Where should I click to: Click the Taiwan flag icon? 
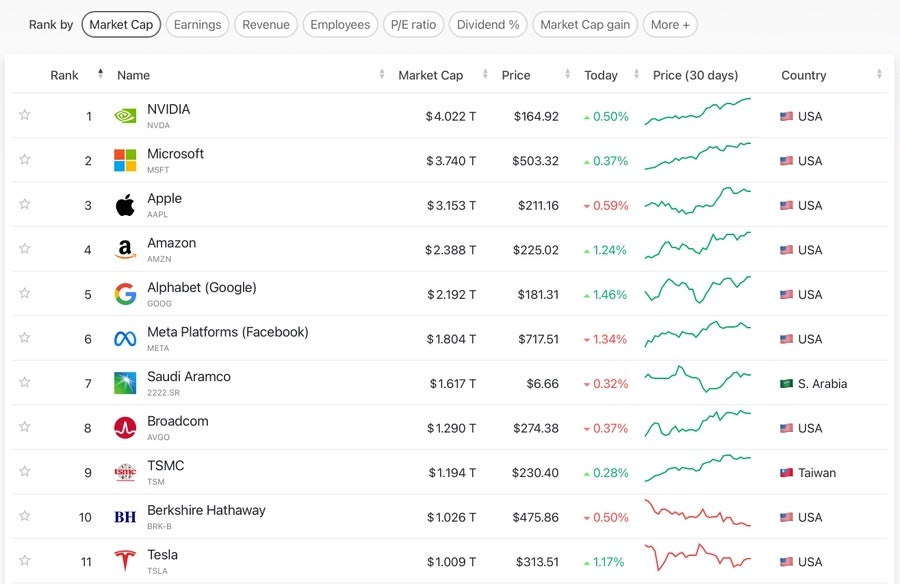[786, 473]
